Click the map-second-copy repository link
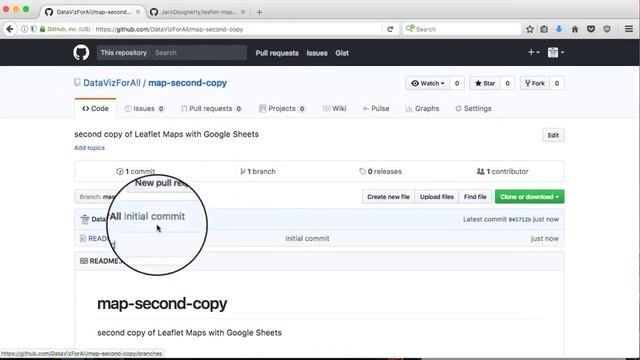This screenshot has width=640, height=360. click(187, 83)
